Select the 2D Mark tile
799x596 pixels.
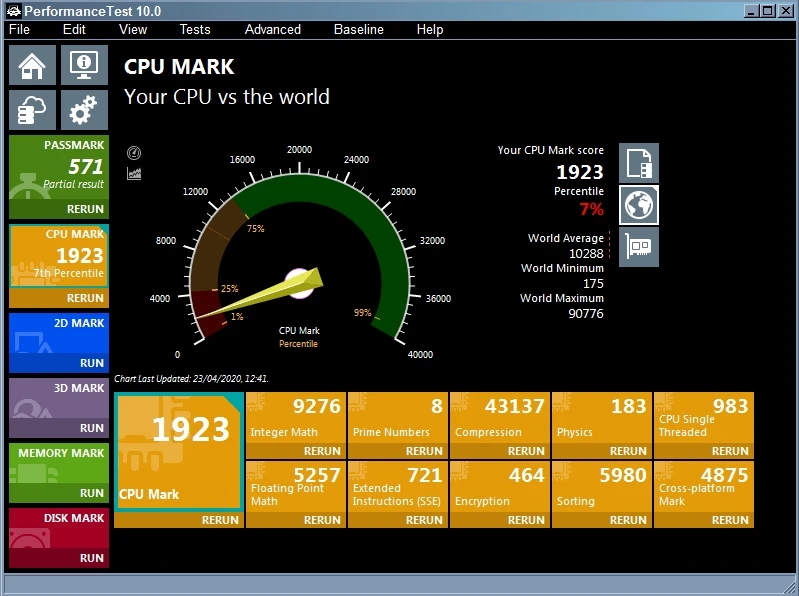(x=59, y=333)
